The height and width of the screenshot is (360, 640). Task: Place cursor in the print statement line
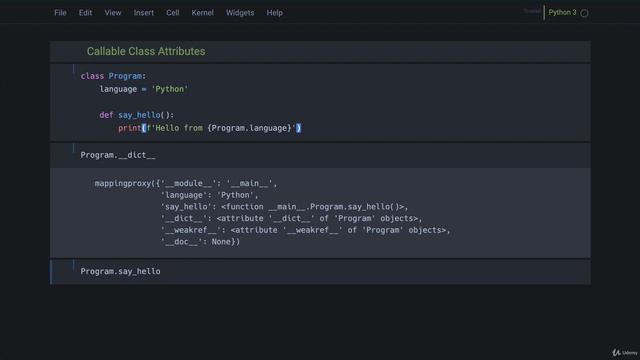(x=209, y=128)
